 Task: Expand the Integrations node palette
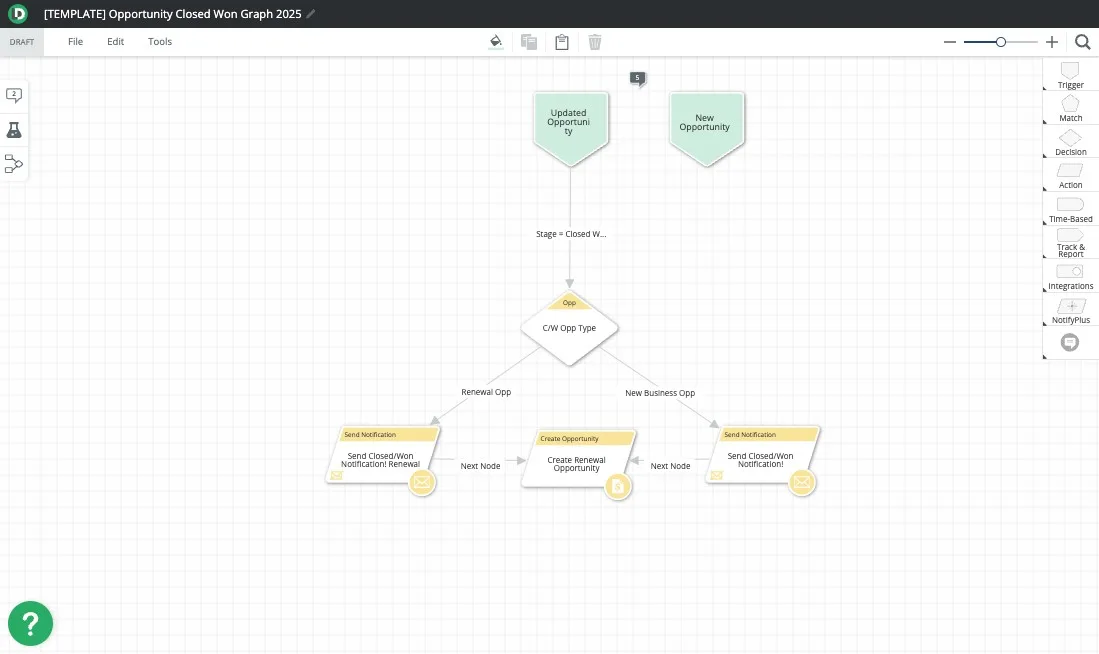point(1070,276)
